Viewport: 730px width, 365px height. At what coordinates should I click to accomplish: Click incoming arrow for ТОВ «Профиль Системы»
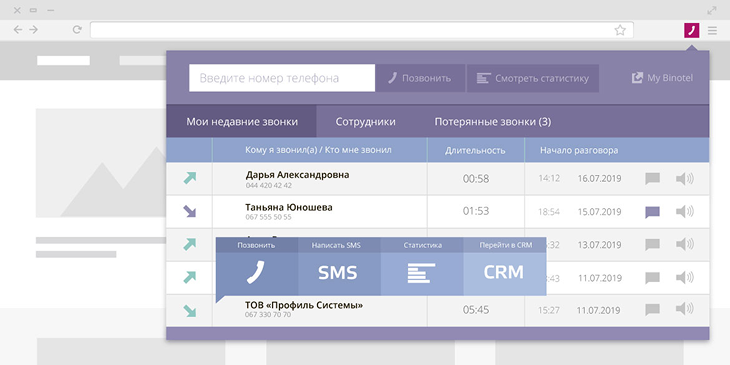coord(189,311)
